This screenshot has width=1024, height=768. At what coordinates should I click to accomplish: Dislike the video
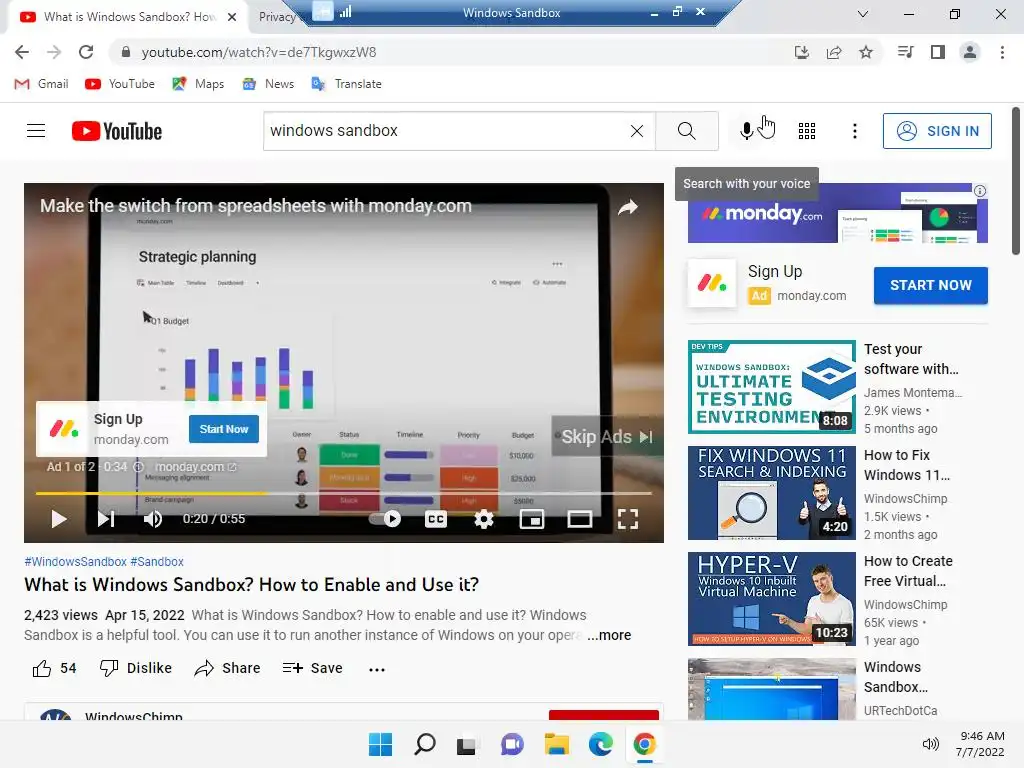point(135,668)
